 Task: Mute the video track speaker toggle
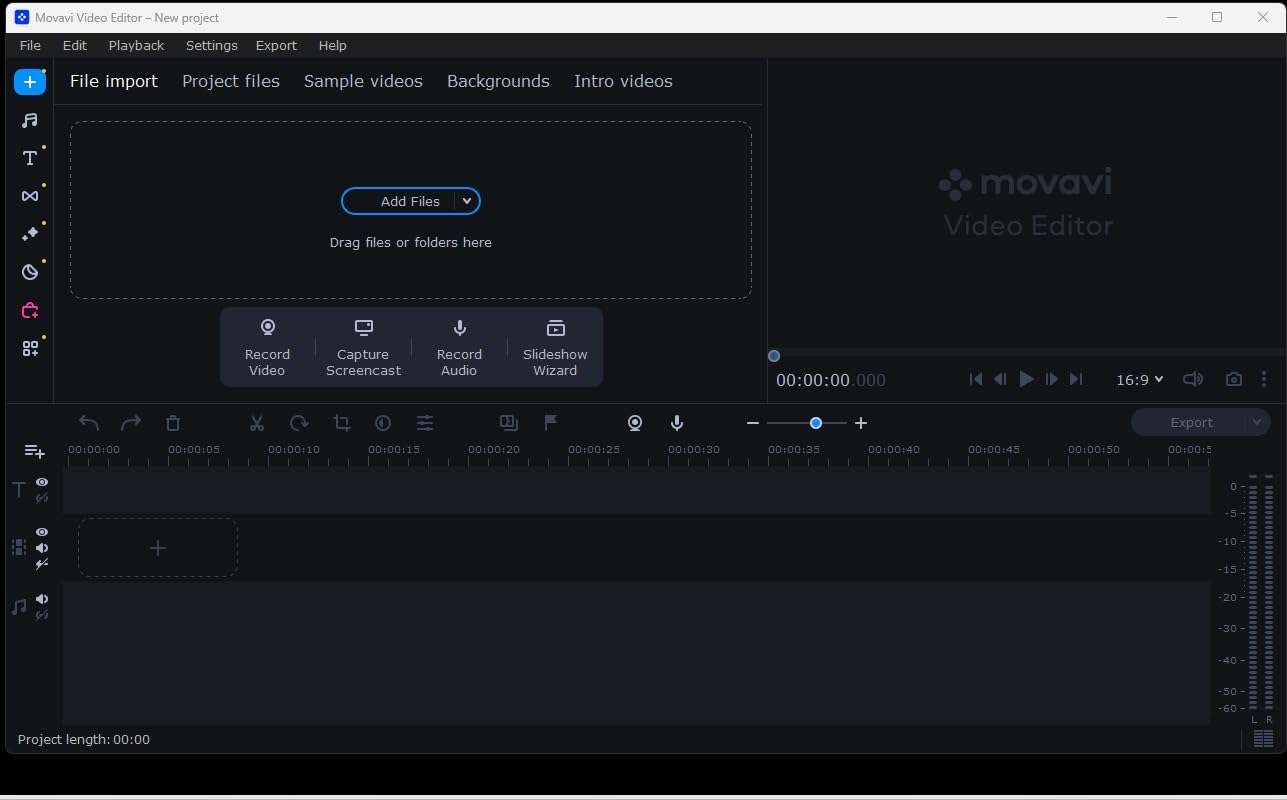click(x=41, y=547)
